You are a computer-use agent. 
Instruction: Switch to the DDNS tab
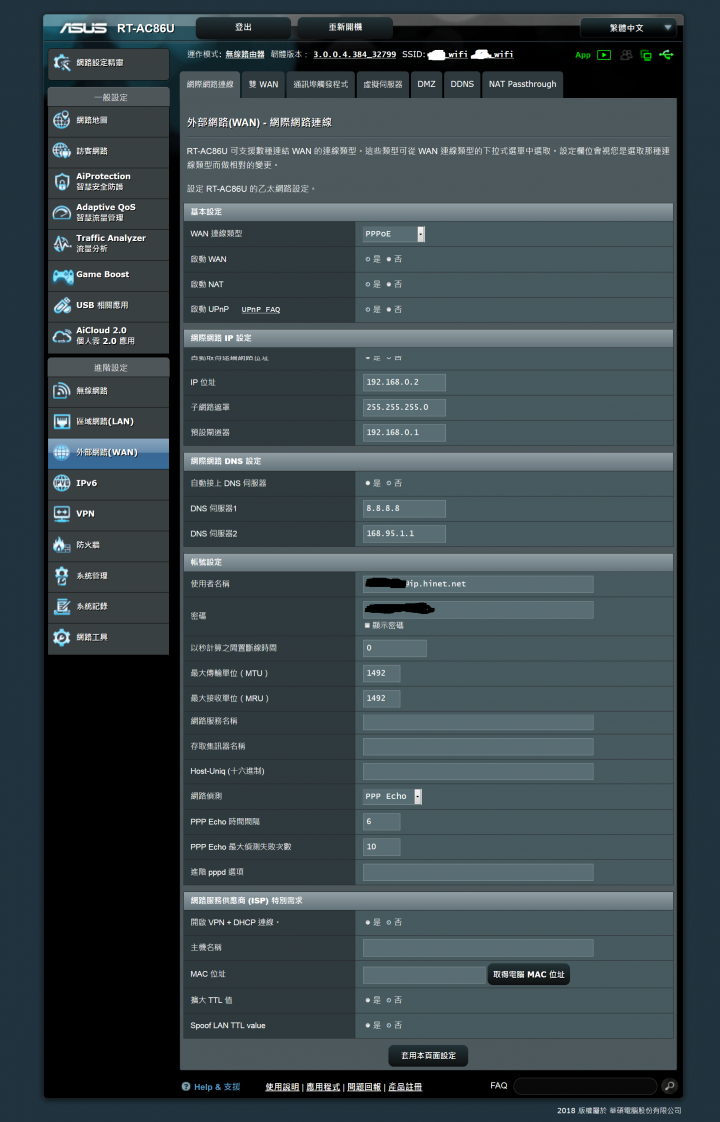462,84
